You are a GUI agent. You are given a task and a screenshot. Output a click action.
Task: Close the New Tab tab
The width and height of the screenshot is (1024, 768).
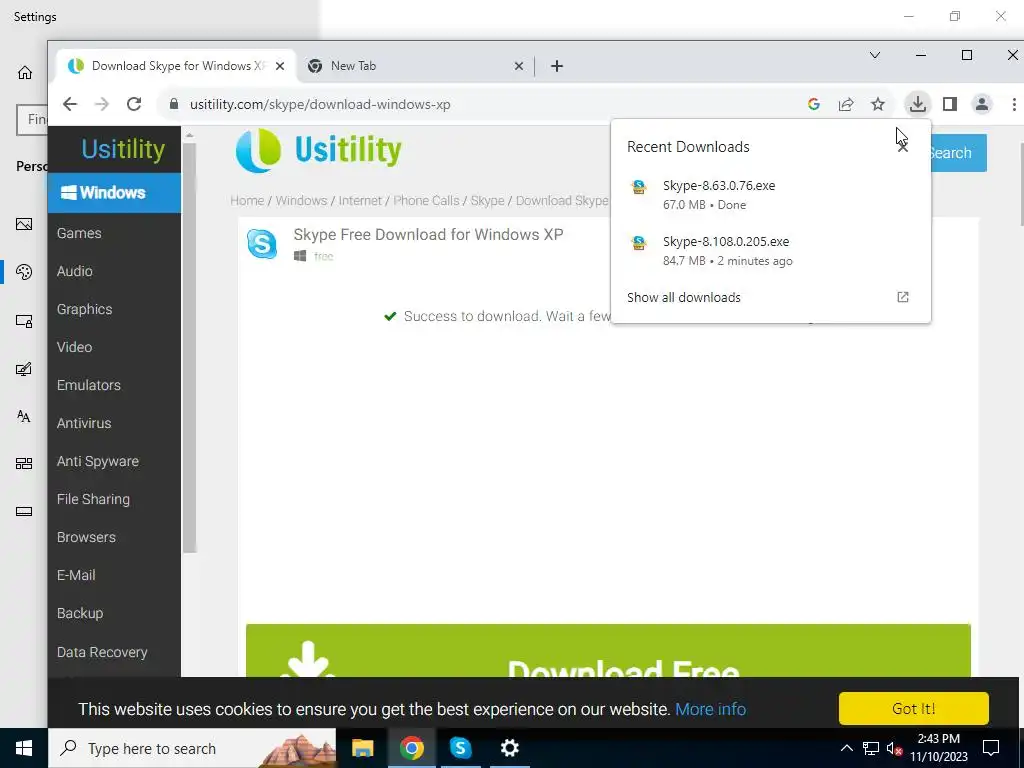[519, 66]
